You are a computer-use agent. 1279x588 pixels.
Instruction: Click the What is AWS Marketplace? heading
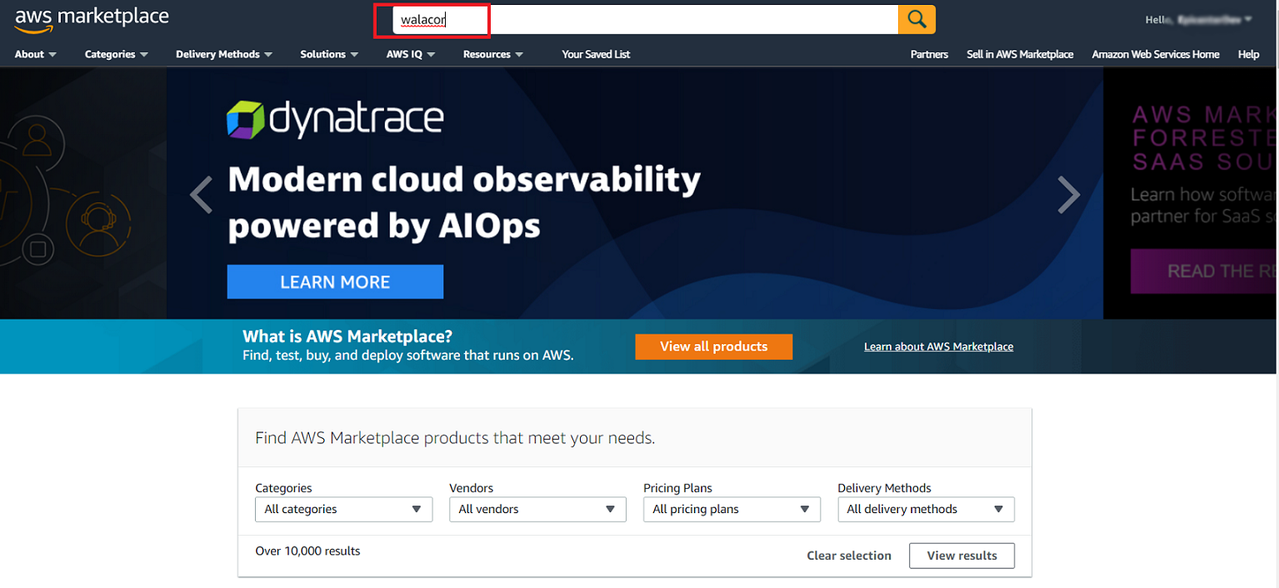coord(347,336)
